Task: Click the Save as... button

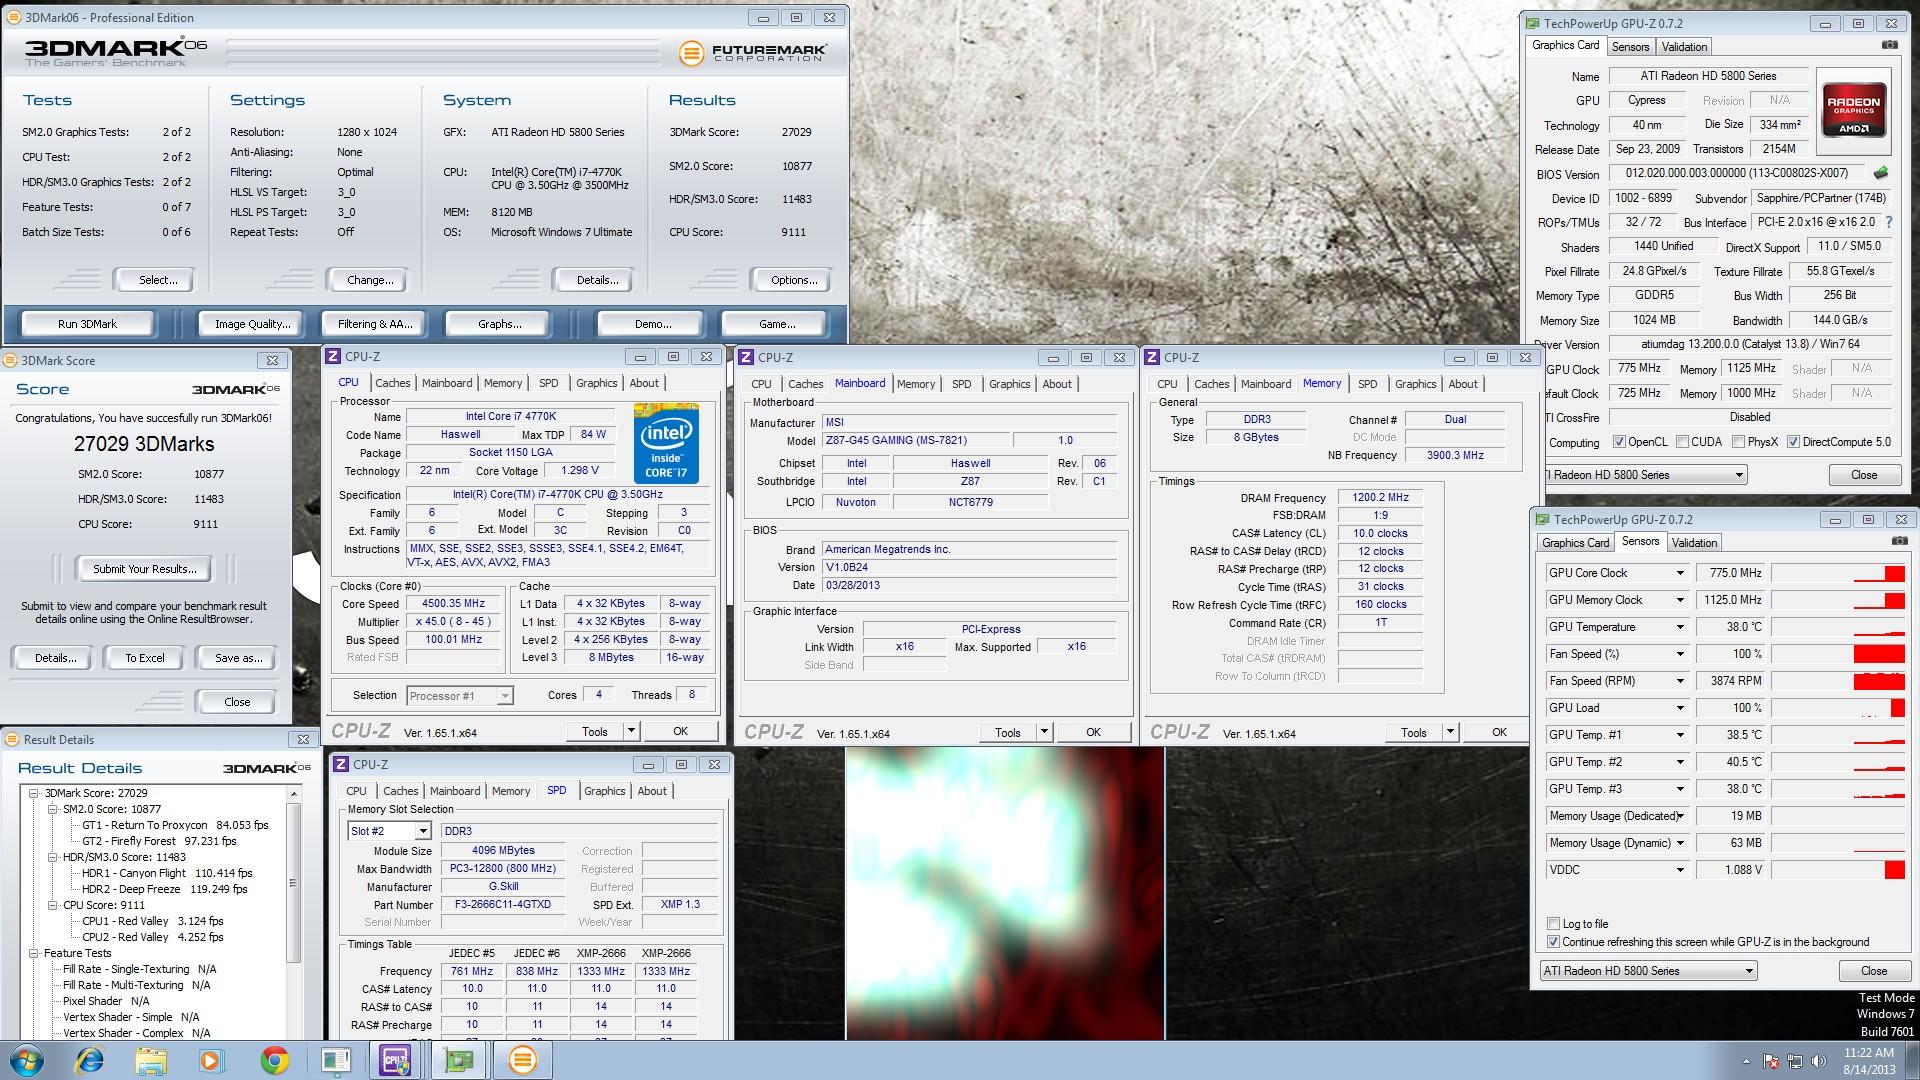Action: pos(239,658)
